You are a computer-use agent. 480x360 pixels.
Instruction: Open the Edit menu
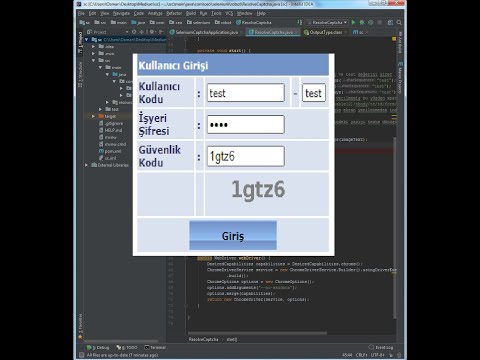point(92,13)
